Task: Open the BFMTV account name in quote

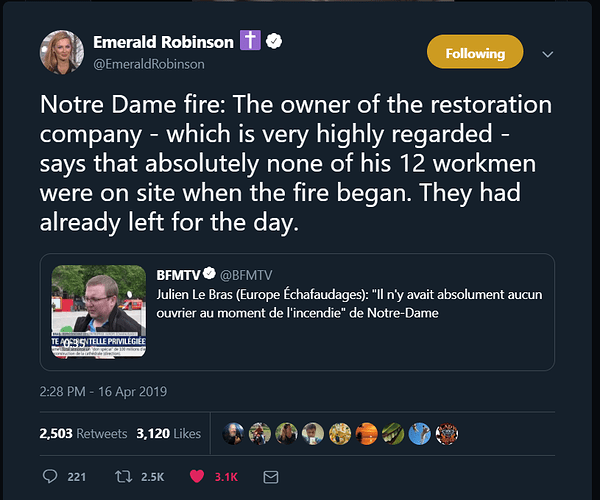Action: 178,275
